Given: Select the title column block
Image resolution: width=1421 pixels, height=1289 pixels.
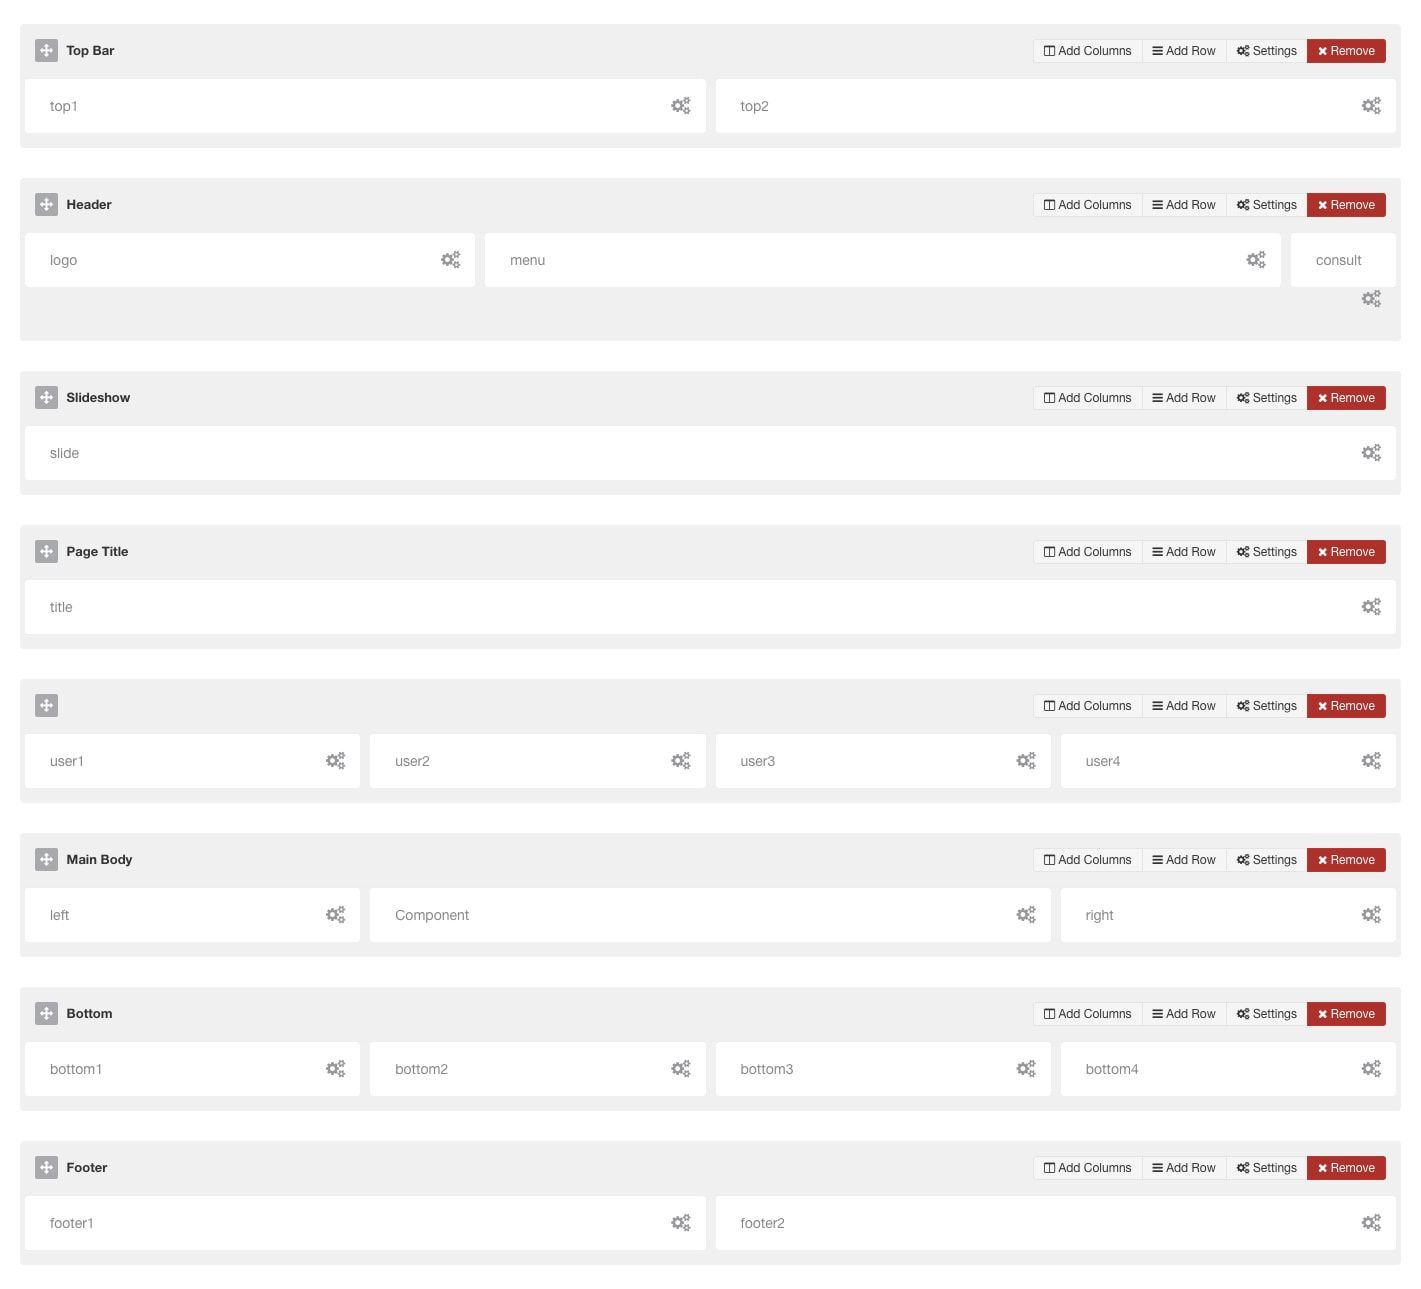Looking at the screenshot, I should coord(710,607).
